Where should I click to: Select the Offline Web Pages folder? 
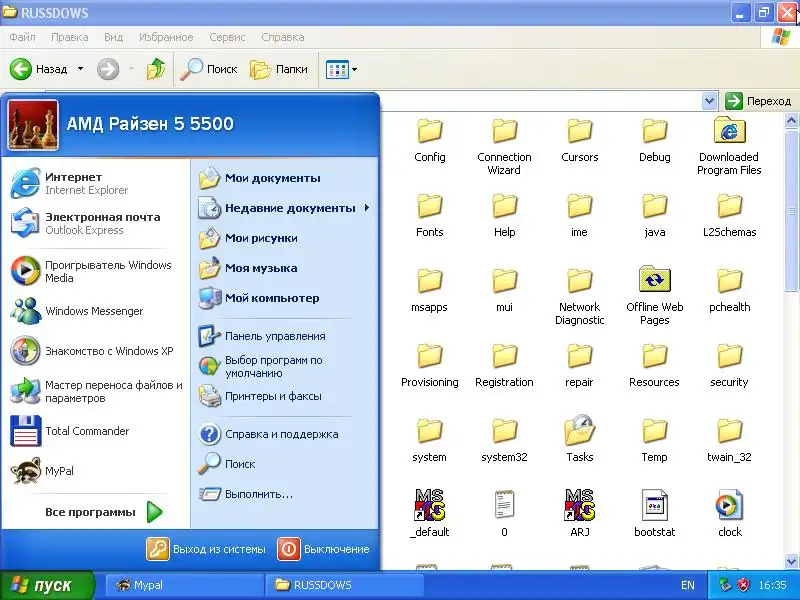point(655,295)
